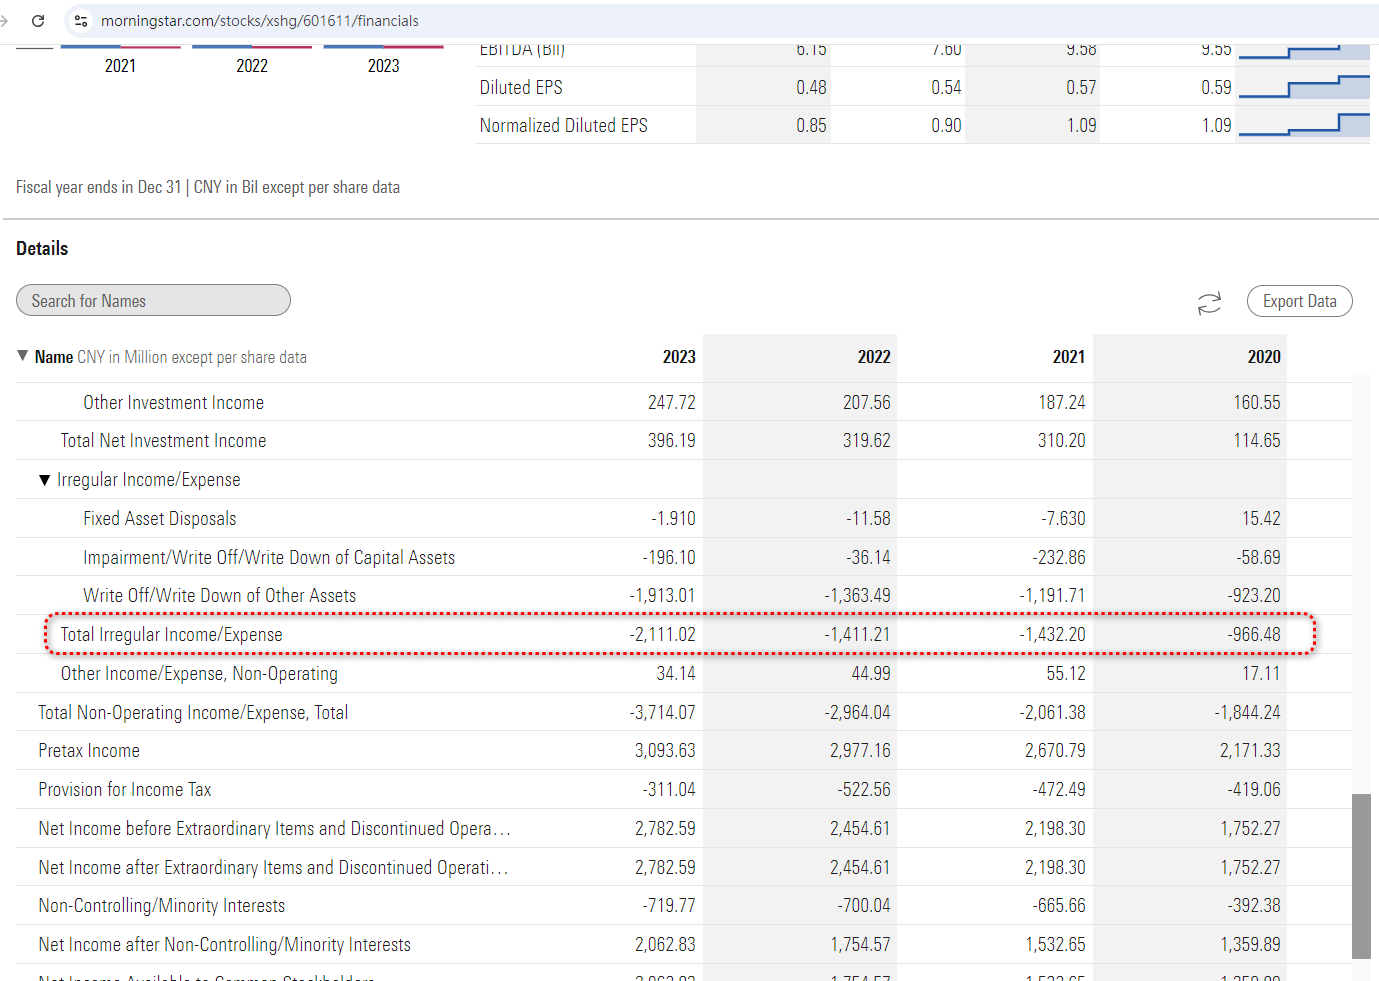
Task: Click the fiscal year ends Dec 31 note
Action: pyautogui.click(x=208, y=187)
